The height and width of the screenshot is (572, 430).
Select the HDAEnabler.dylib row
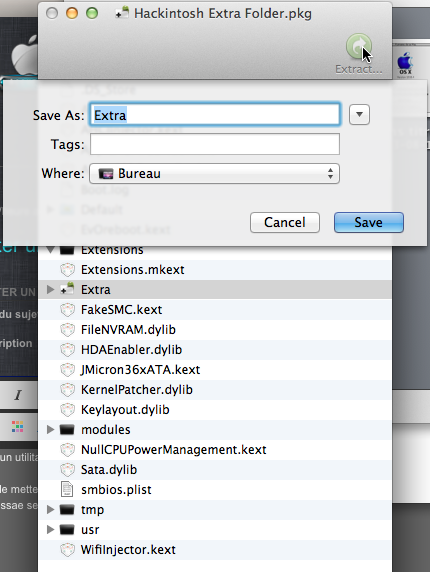coord(215,350)
